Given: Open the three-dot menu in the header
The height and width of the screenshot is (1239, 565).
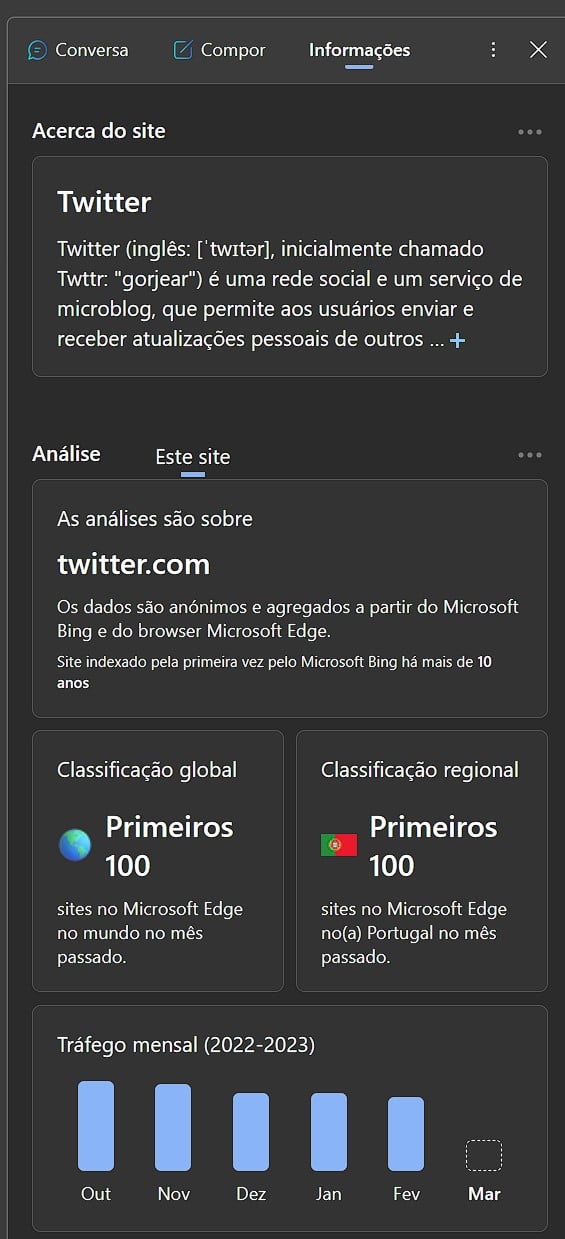Looking at the screenshot, I should (x=493, y=49).
